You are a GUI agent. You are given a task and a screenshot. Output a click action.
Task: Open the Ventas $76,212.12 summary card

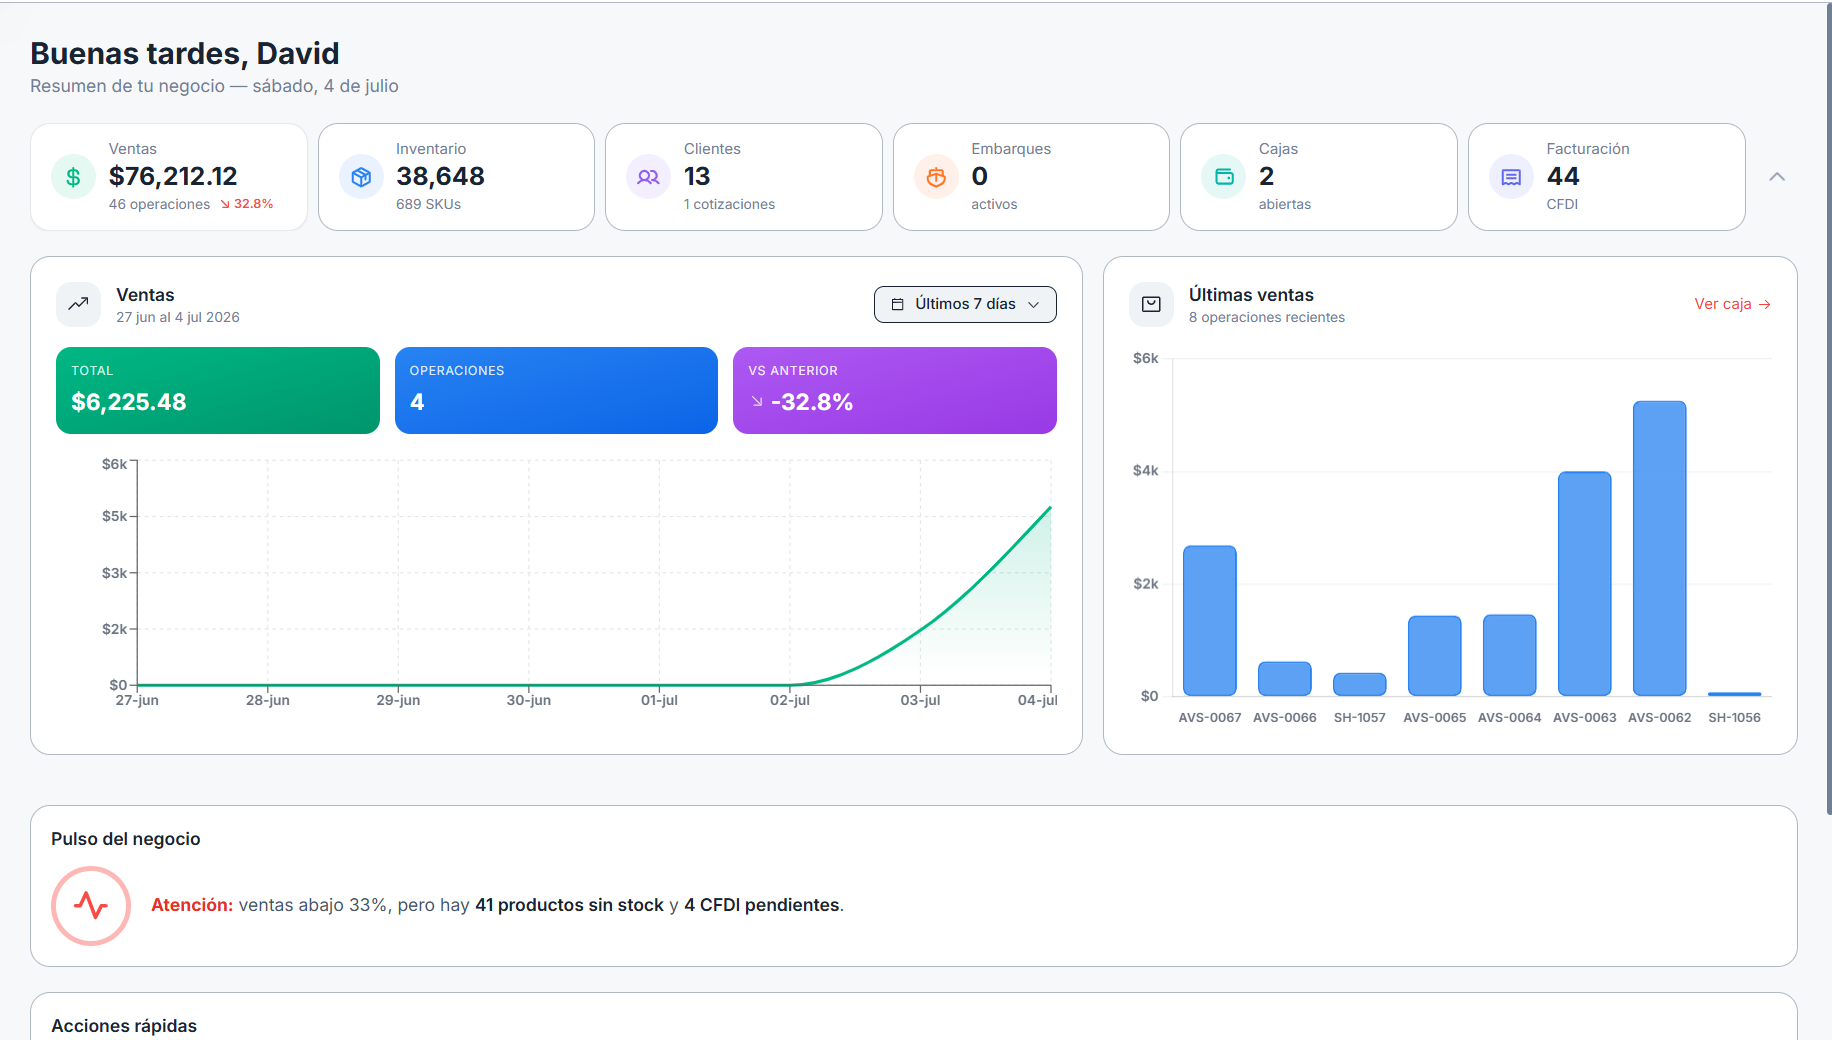click(169, 177)
